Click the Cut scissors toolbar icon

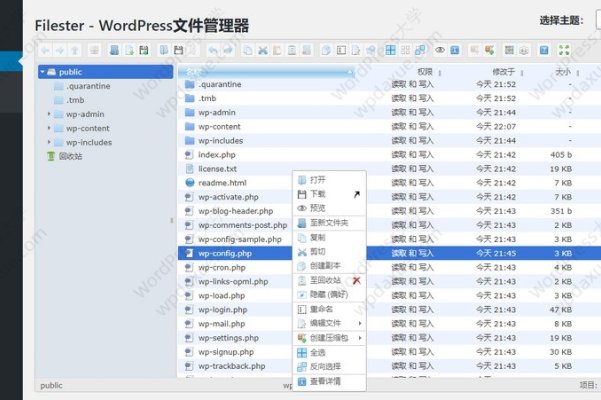[263, 50]
